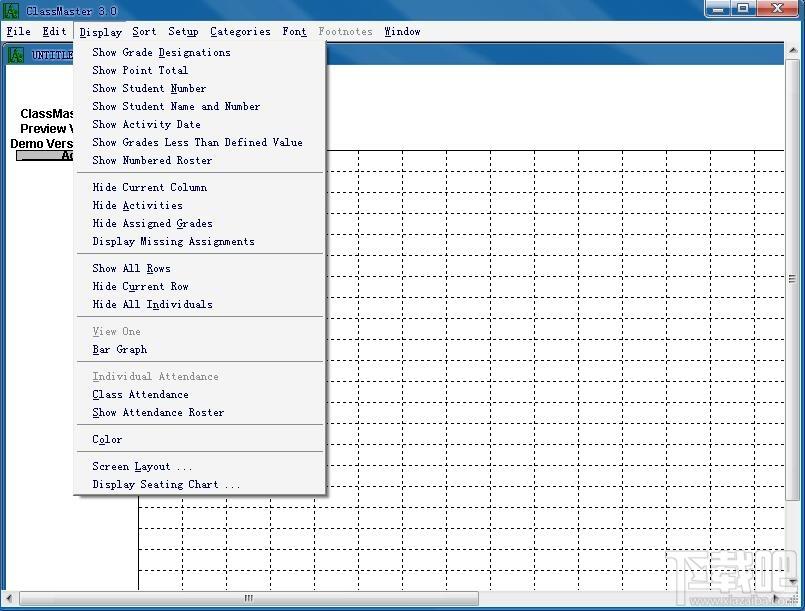The width and height of the screenshot is (805, 611).
Task: Choose Show Point Total
Action: [200, 70]
